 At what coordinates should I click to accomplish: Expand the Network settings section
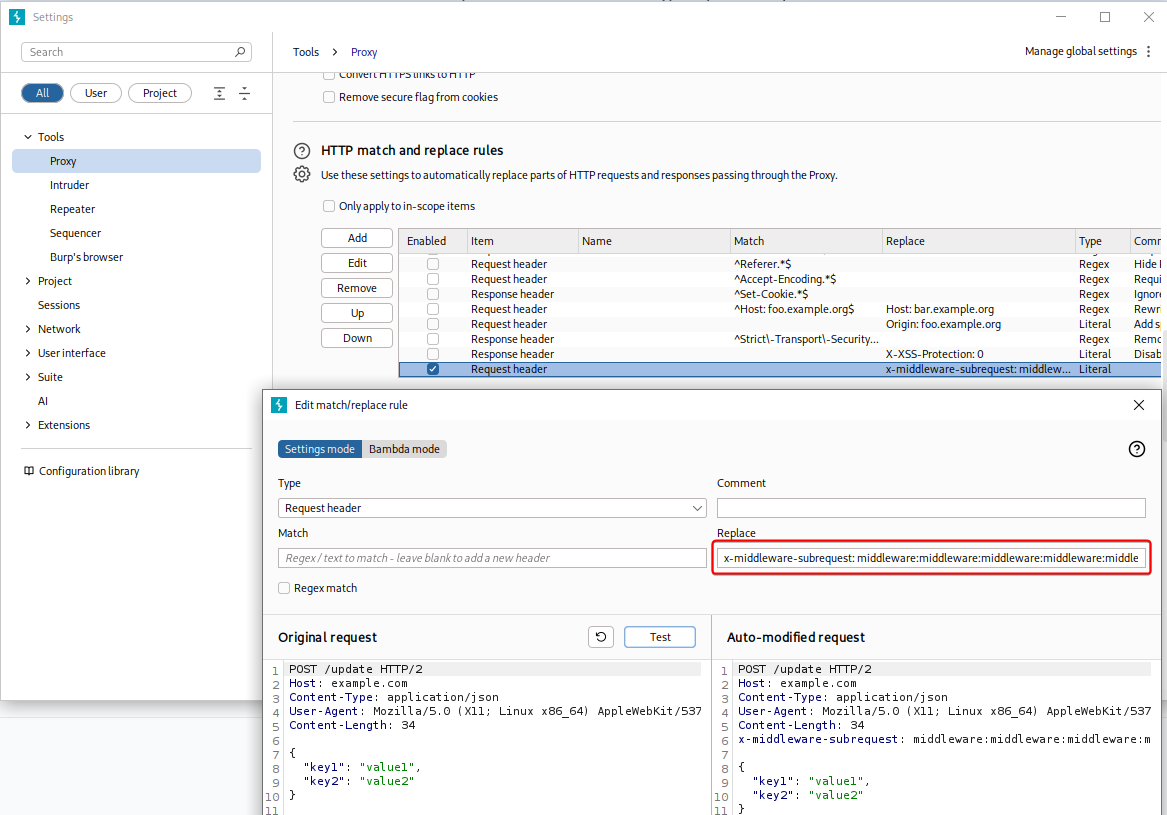(28, 329)
